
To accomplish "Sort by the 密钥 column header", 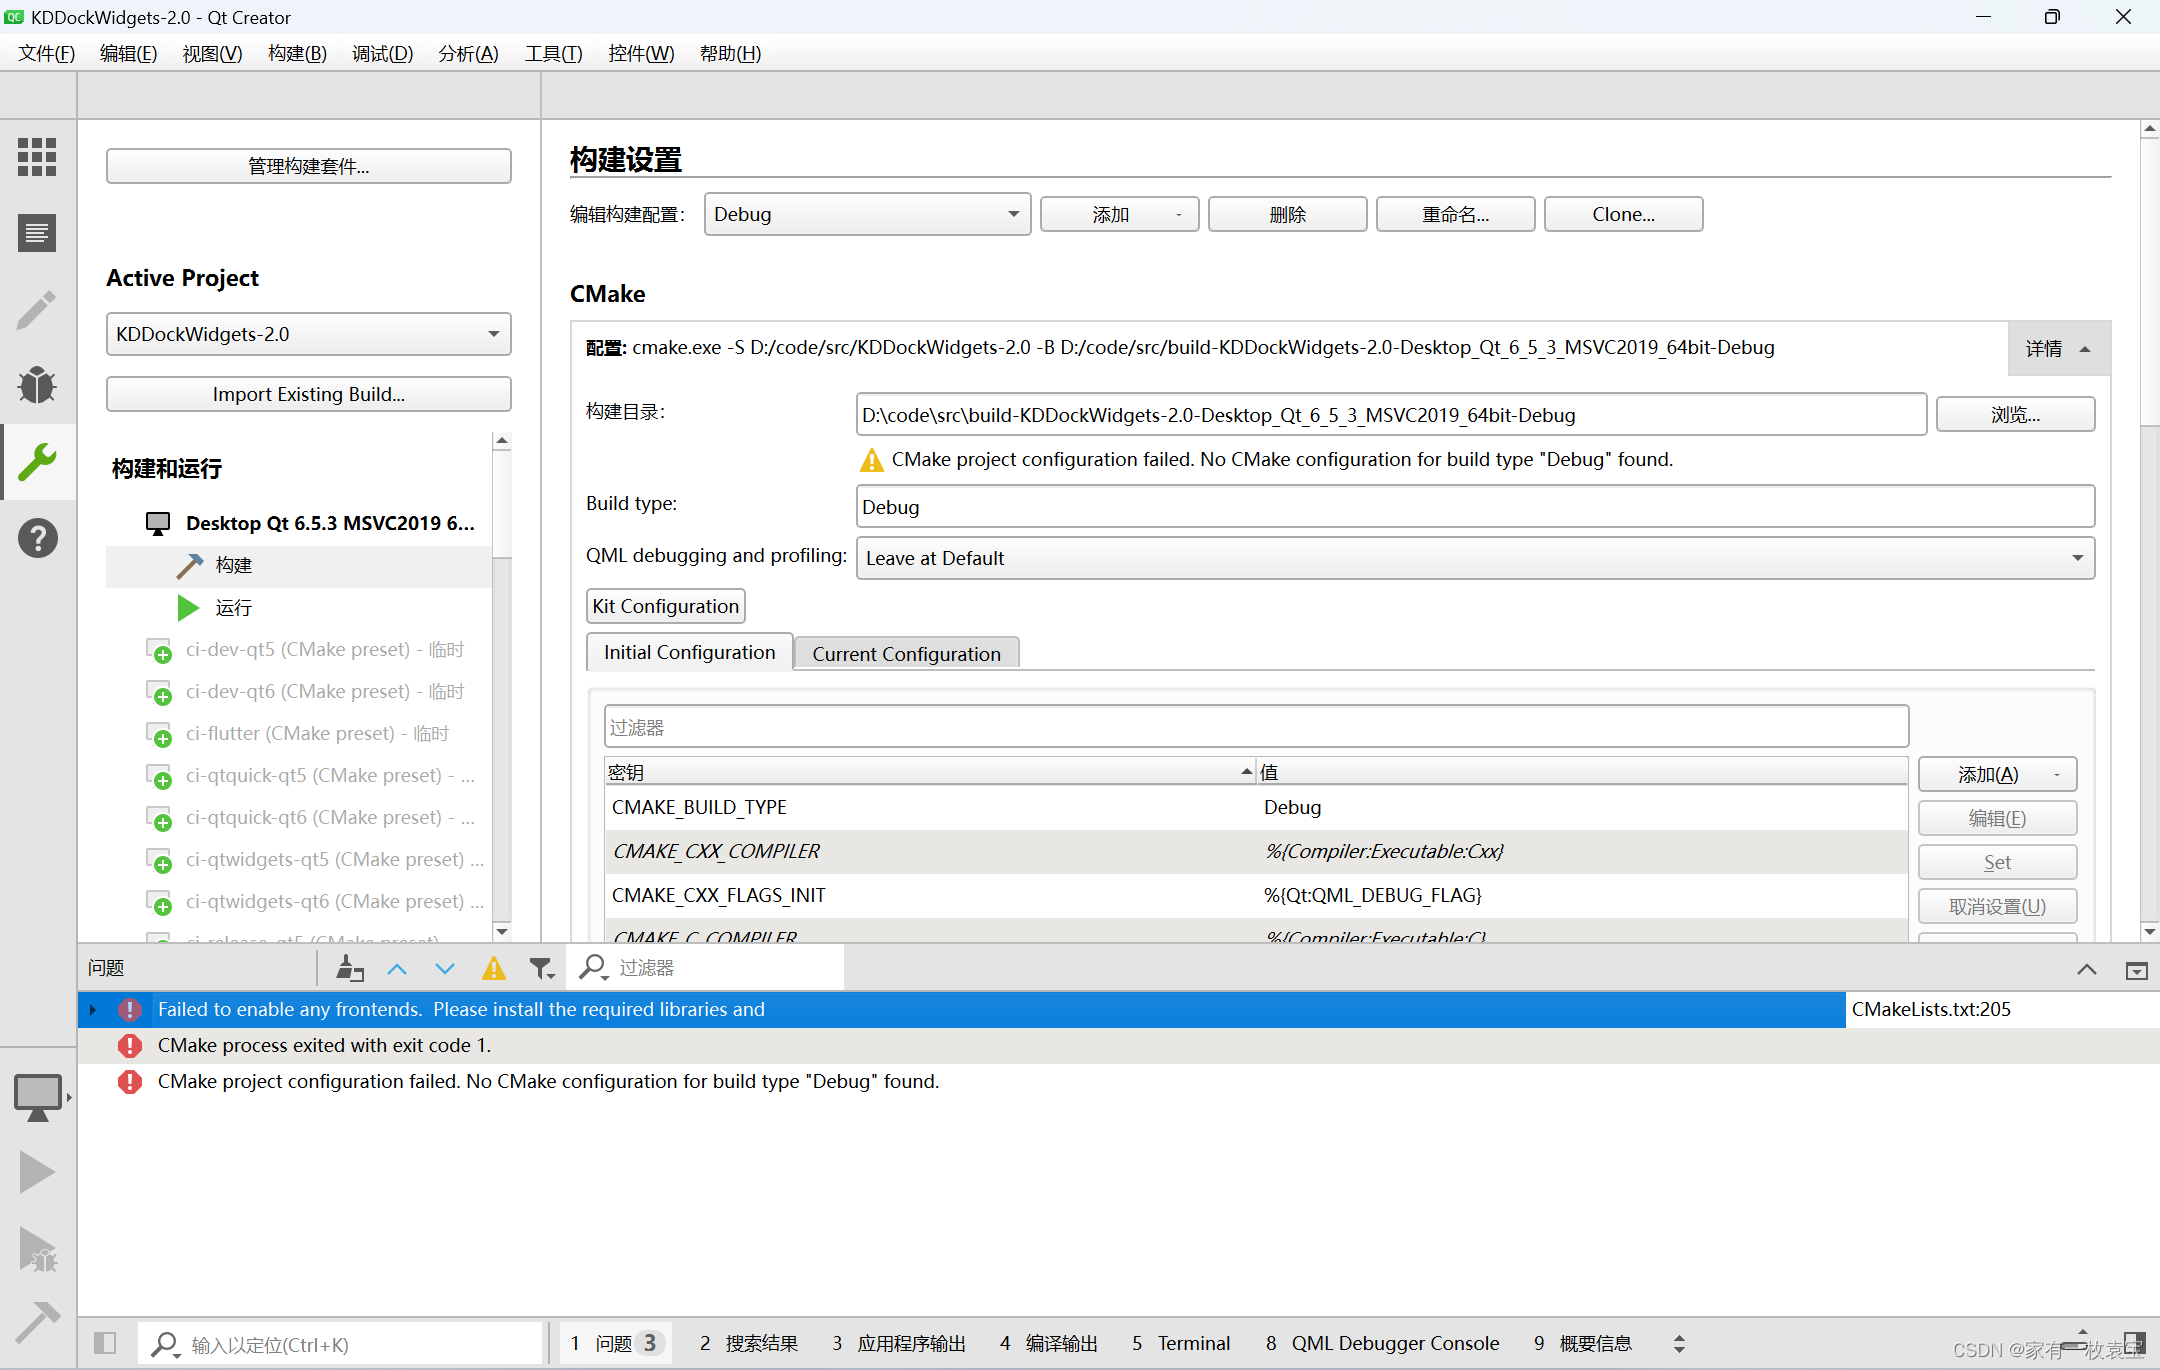I will 930,772.
